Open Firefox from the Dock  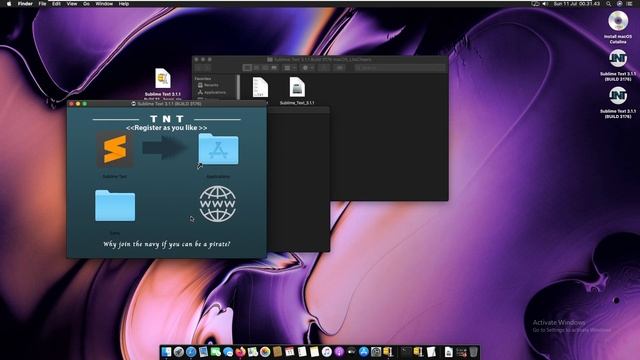click(240, 351)
